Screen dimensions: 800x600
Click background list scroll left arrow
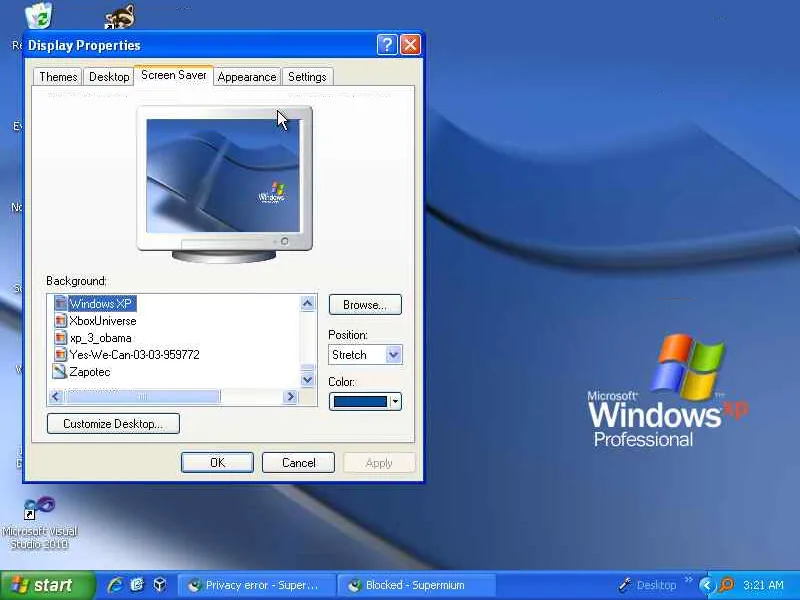point(56,396)
